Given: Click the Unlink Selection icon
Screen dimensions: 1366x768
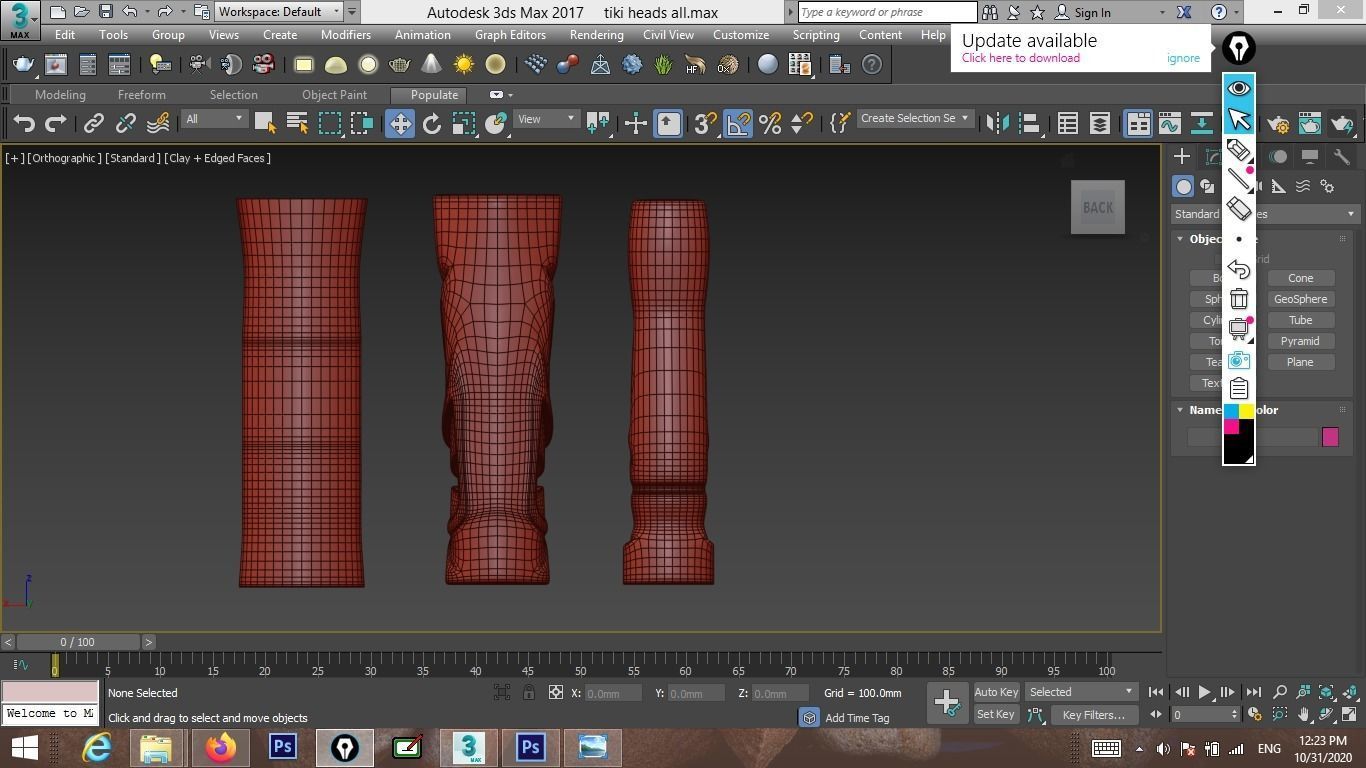Looking at the screenshot, I should (126, 123).
